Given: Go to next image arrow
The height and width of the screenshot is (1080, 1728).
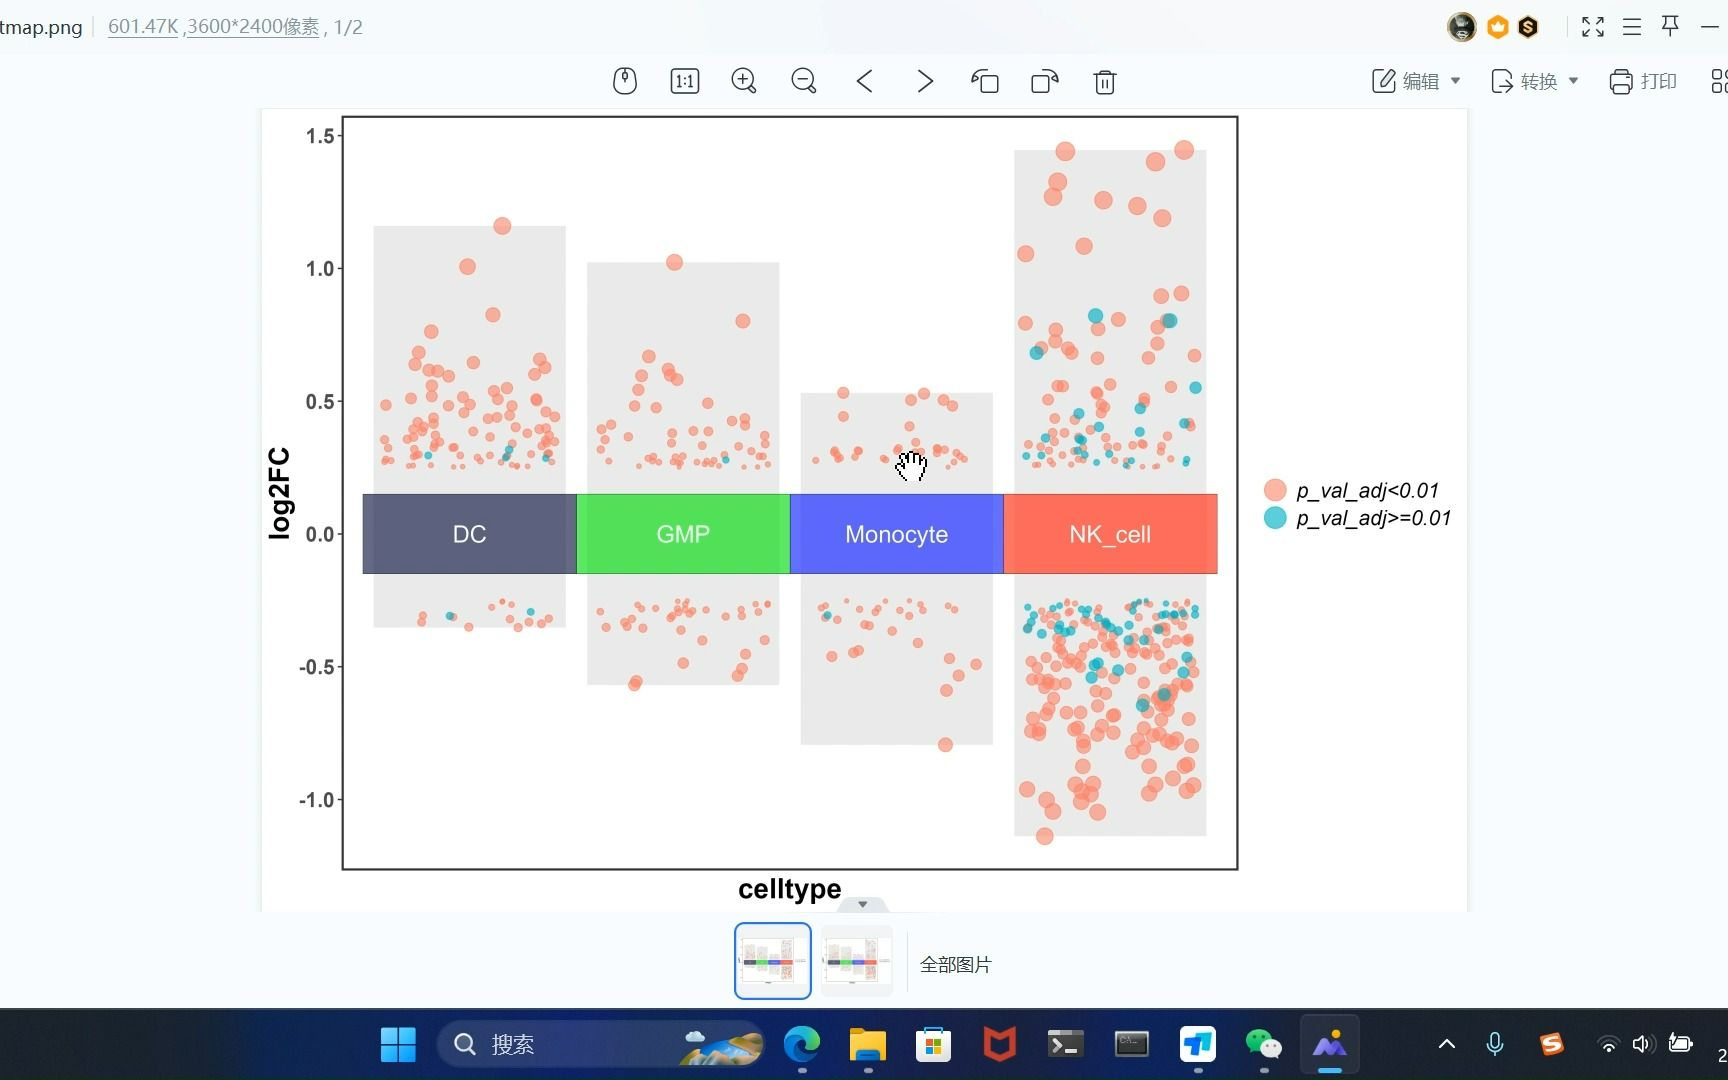Looking at the screenshot, I should (x=925, y=81).
